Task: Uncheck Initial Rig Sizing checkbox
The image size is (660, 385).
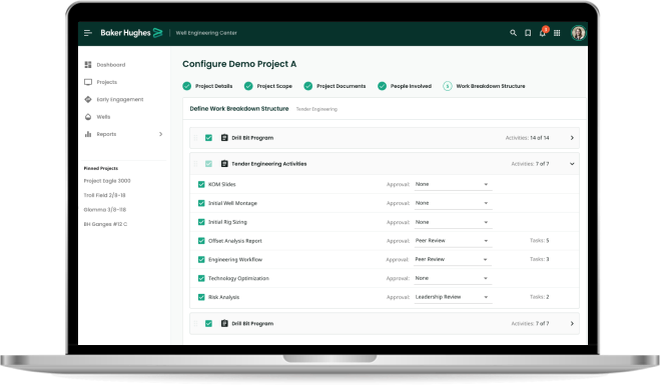Action: click(x=201, y=222)
